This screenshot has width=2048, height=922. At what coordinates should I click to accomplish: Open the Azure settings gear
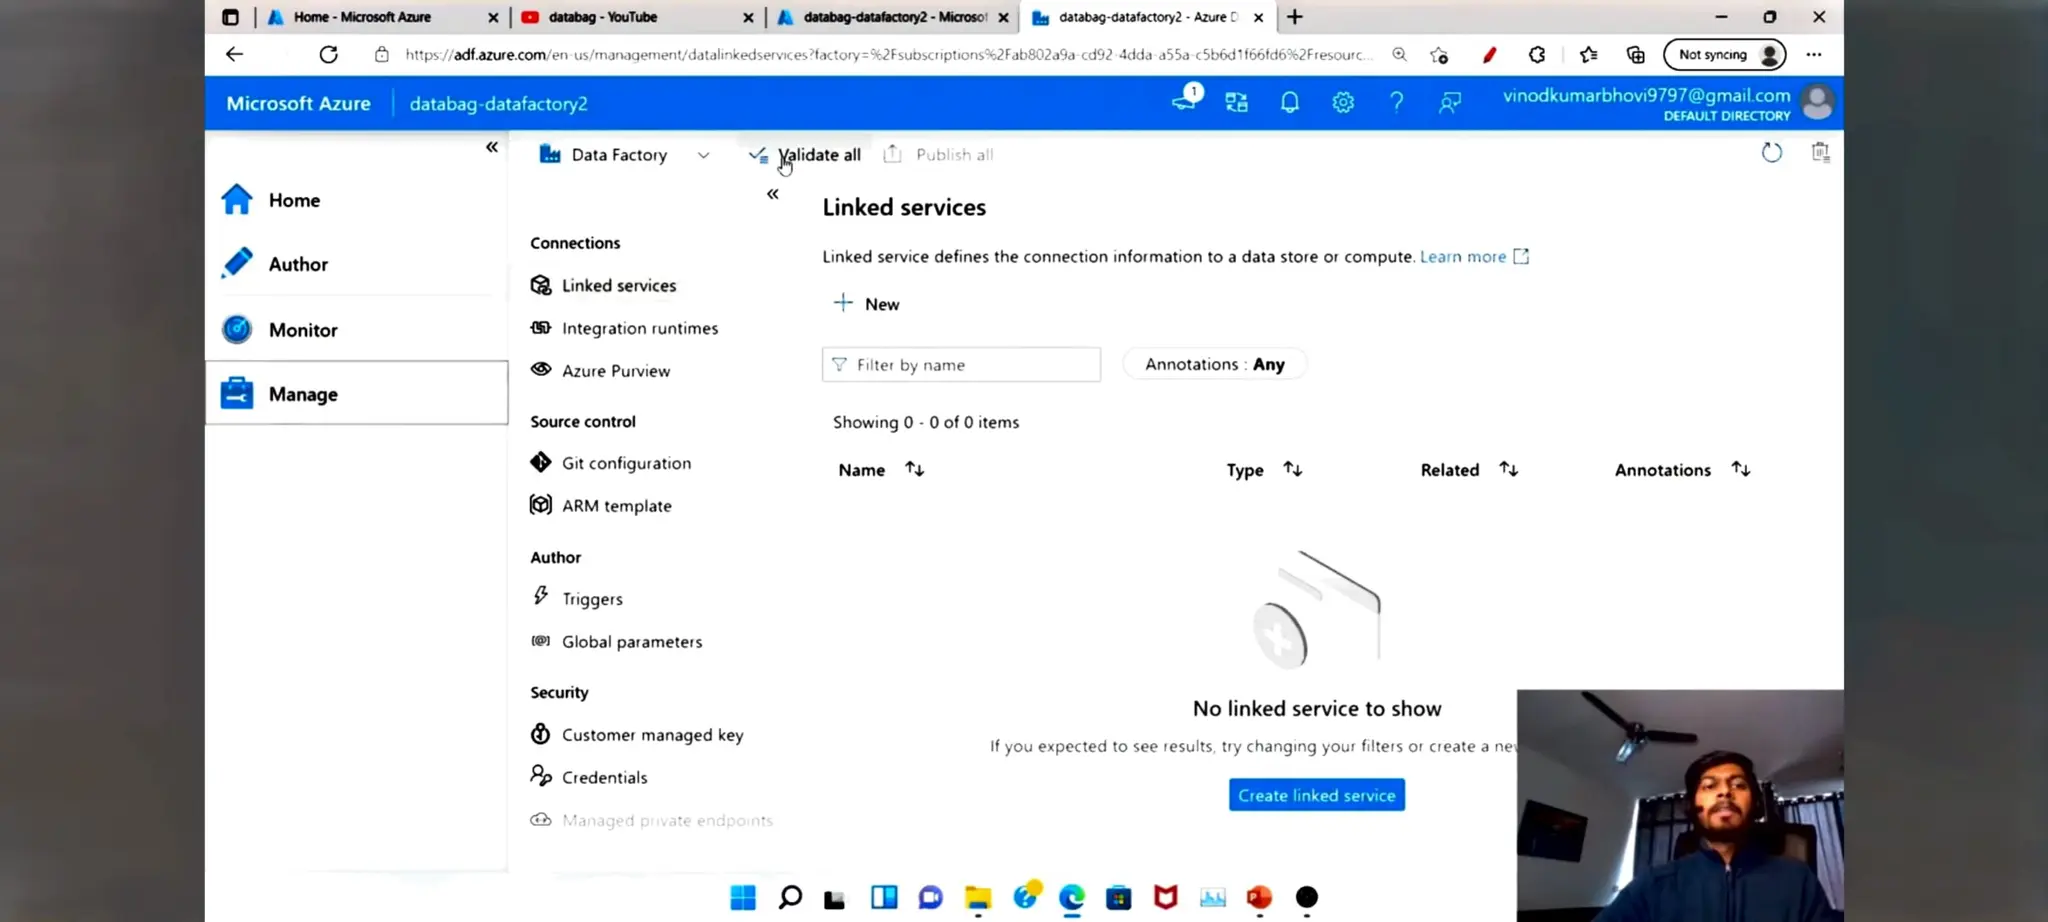point(1343,102)
